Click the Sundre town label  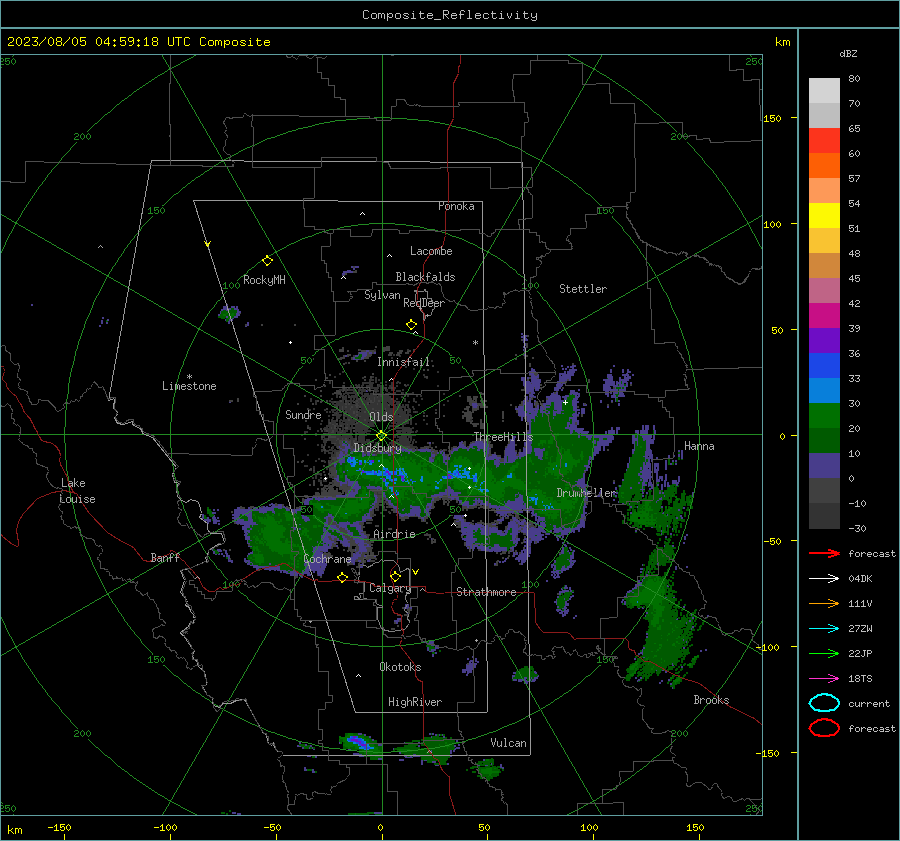click(x=303, y=415)
